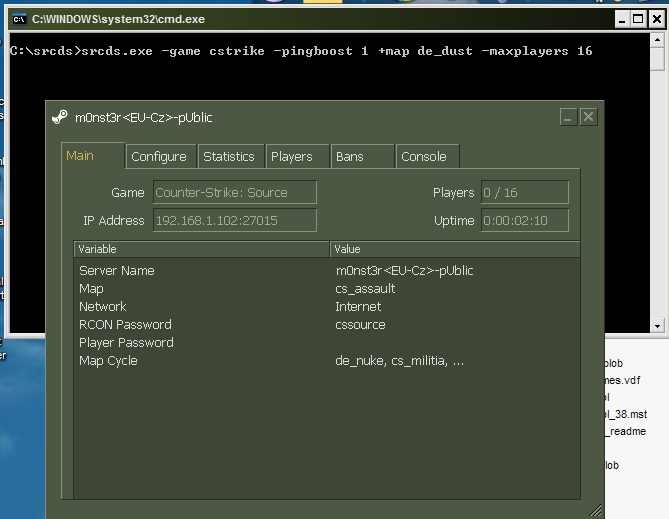
Task: Click the Variable column header
Action: click(202, 249)
